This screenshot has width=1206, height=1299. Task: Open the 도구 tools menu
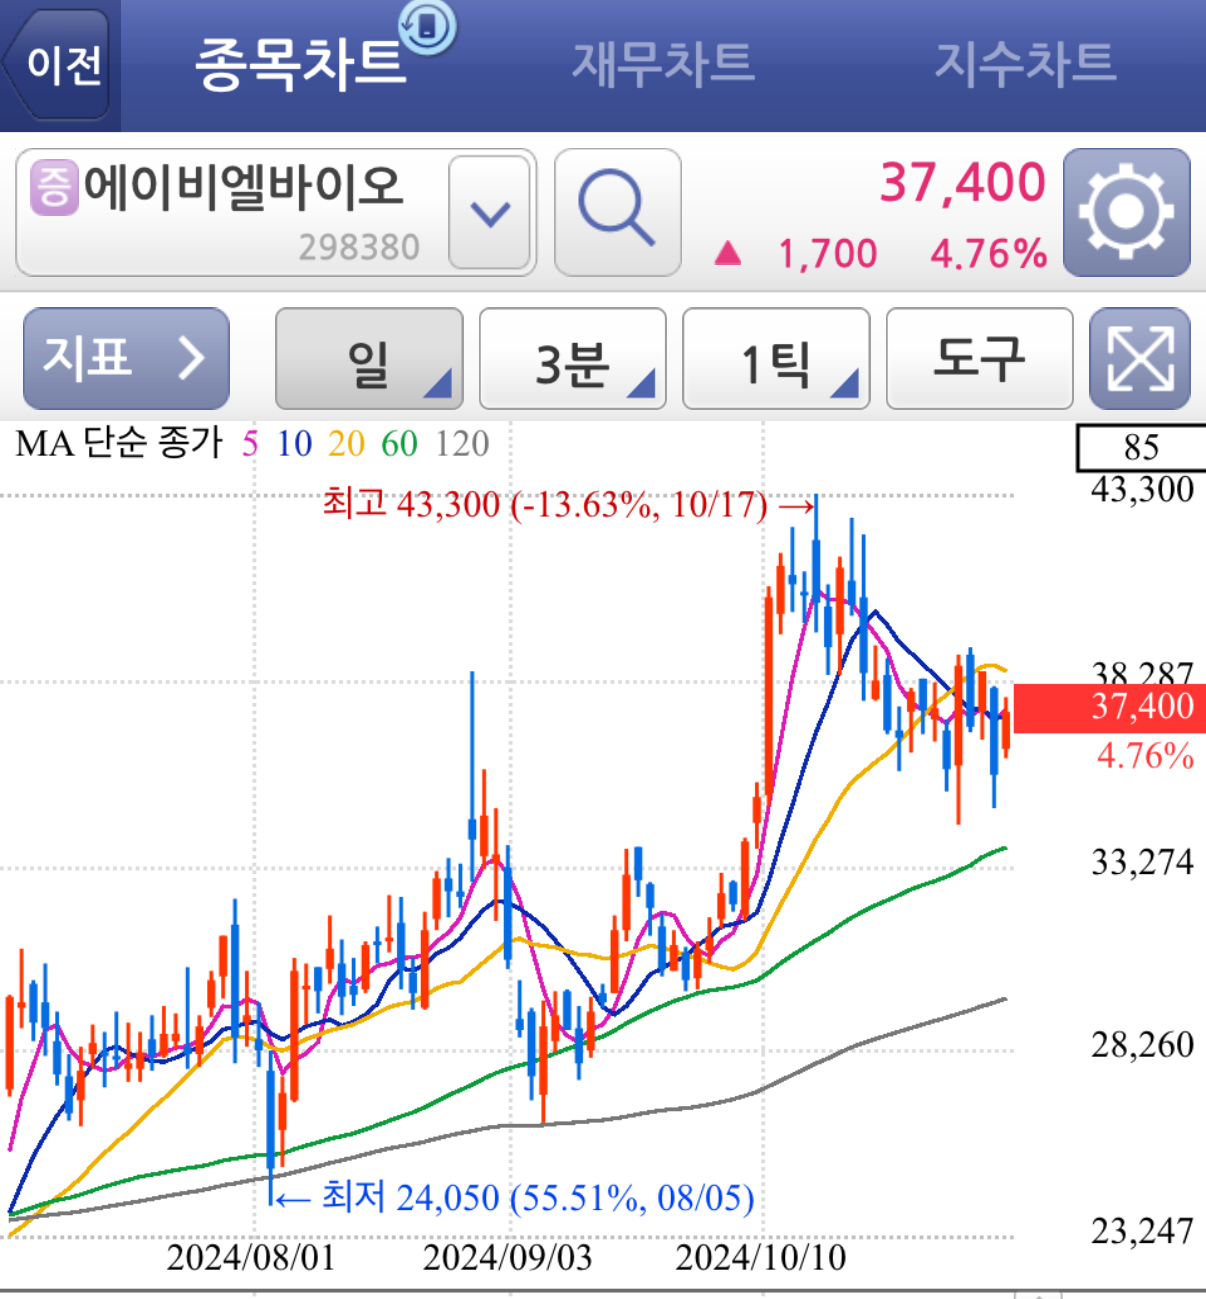tap(980, 359)
